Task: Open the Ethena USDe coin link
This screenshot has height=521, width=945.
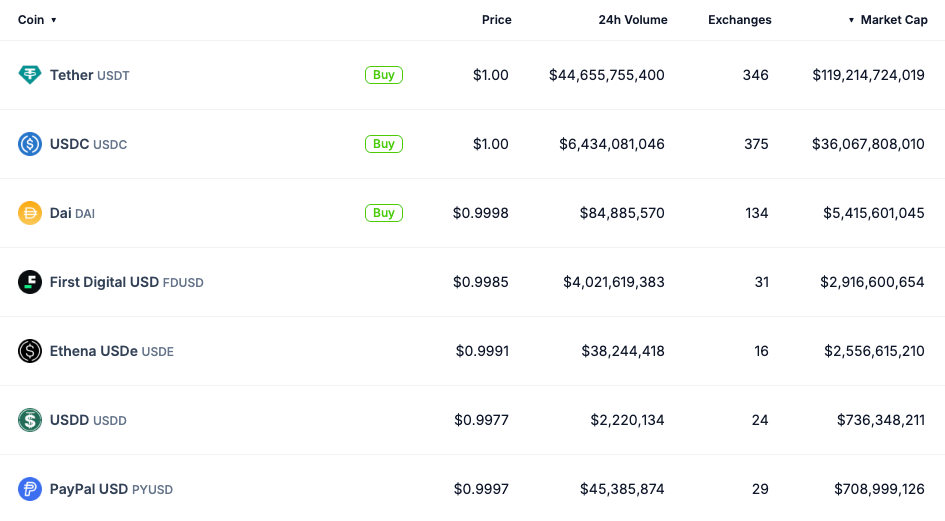Action: click(x=111, y=351)
